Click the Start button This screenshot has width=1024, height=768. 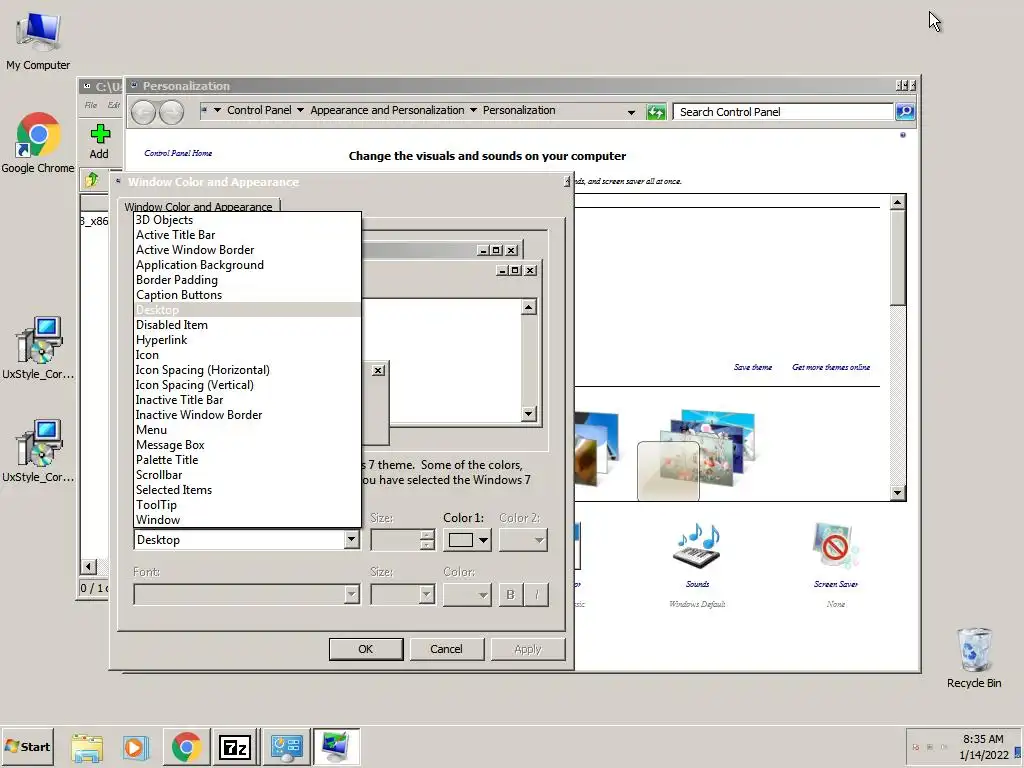pos(27,746)
